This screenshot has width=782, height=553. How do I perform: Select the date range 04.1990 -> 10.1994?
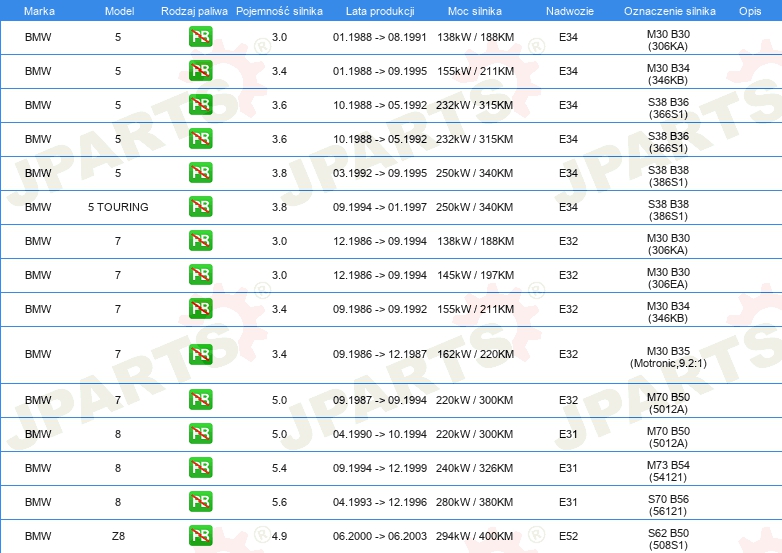pos(380,434)
